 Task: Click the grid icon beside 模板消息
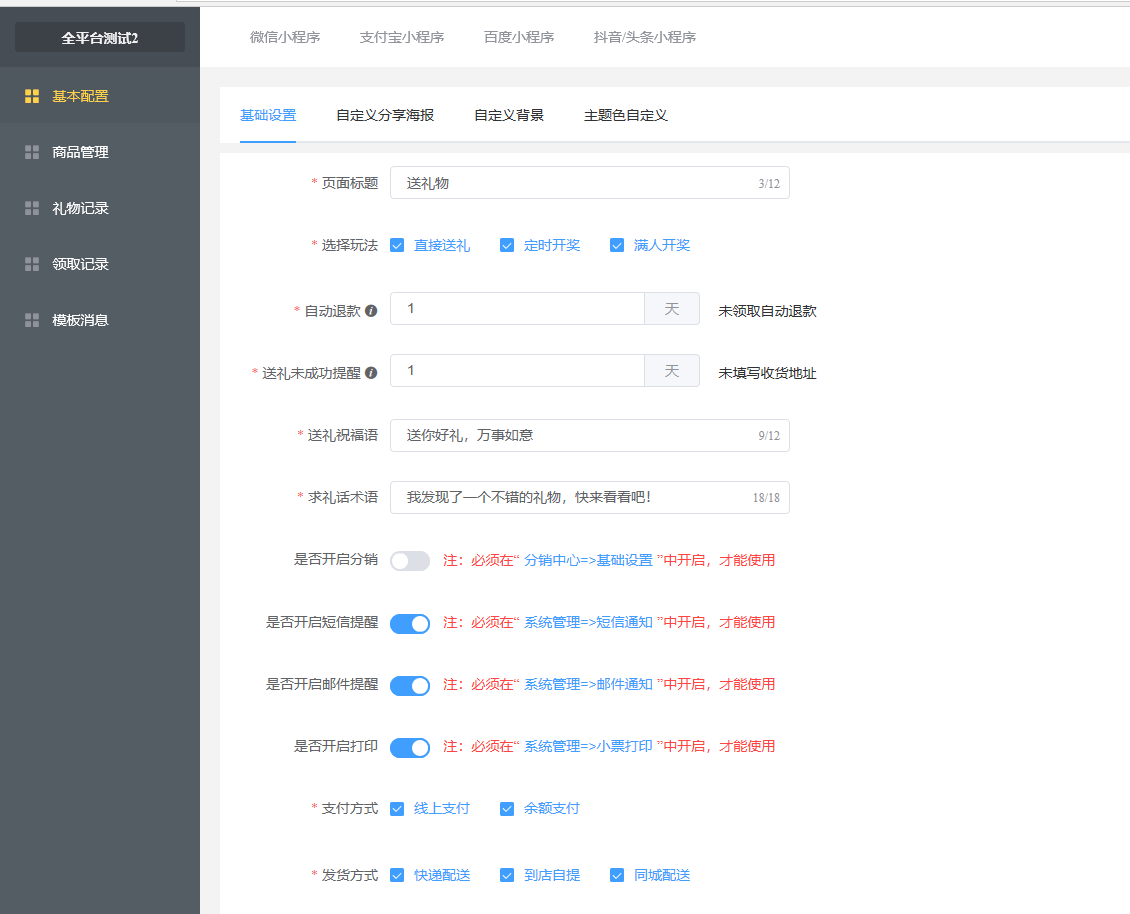coord(32,320)
